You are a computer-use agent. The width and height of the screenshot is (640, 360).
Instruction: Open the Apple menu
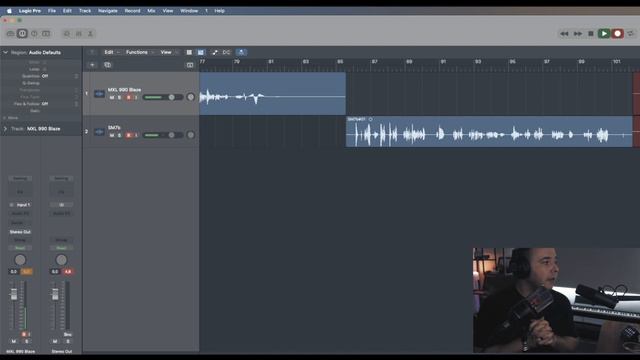click(9, 11)
